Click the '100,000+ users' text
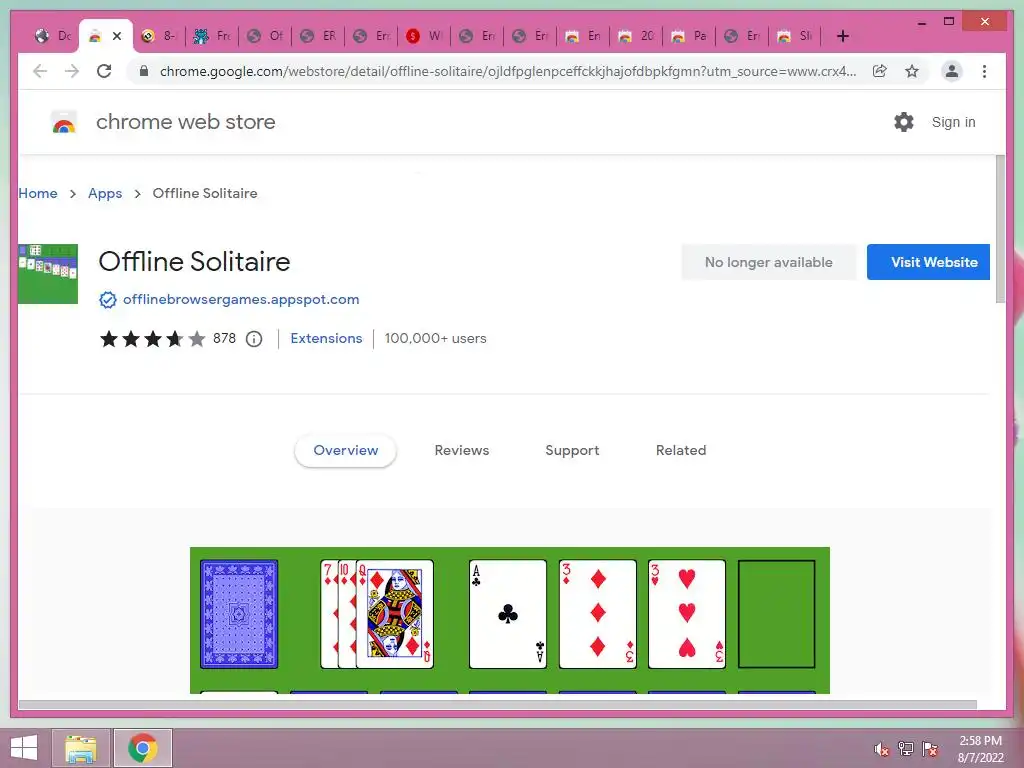1024x768 pixels. tap(435, 338)
